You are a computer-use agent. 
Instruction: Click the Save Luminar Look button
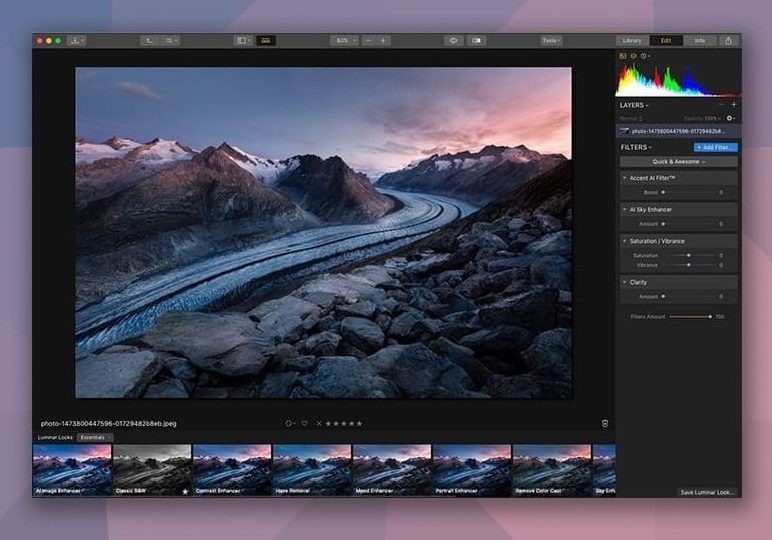708,492
